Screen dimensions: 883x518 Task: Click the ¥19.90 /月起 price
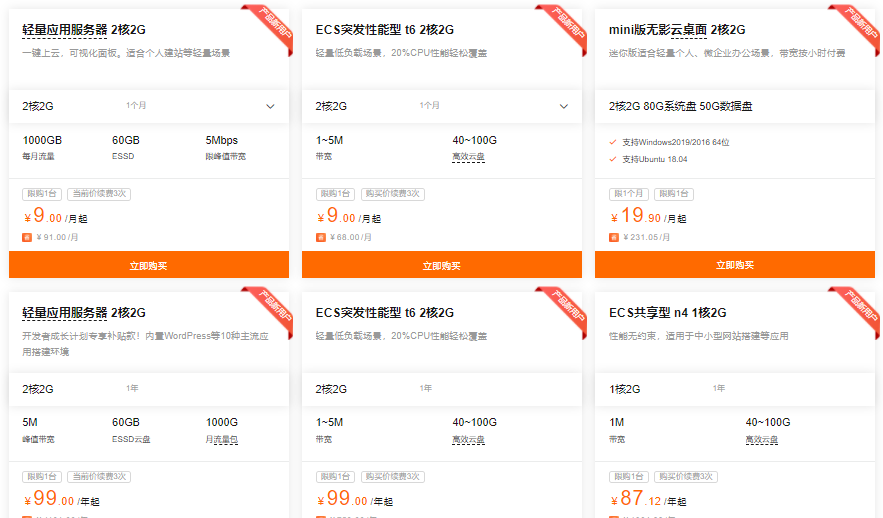(648, 216)
